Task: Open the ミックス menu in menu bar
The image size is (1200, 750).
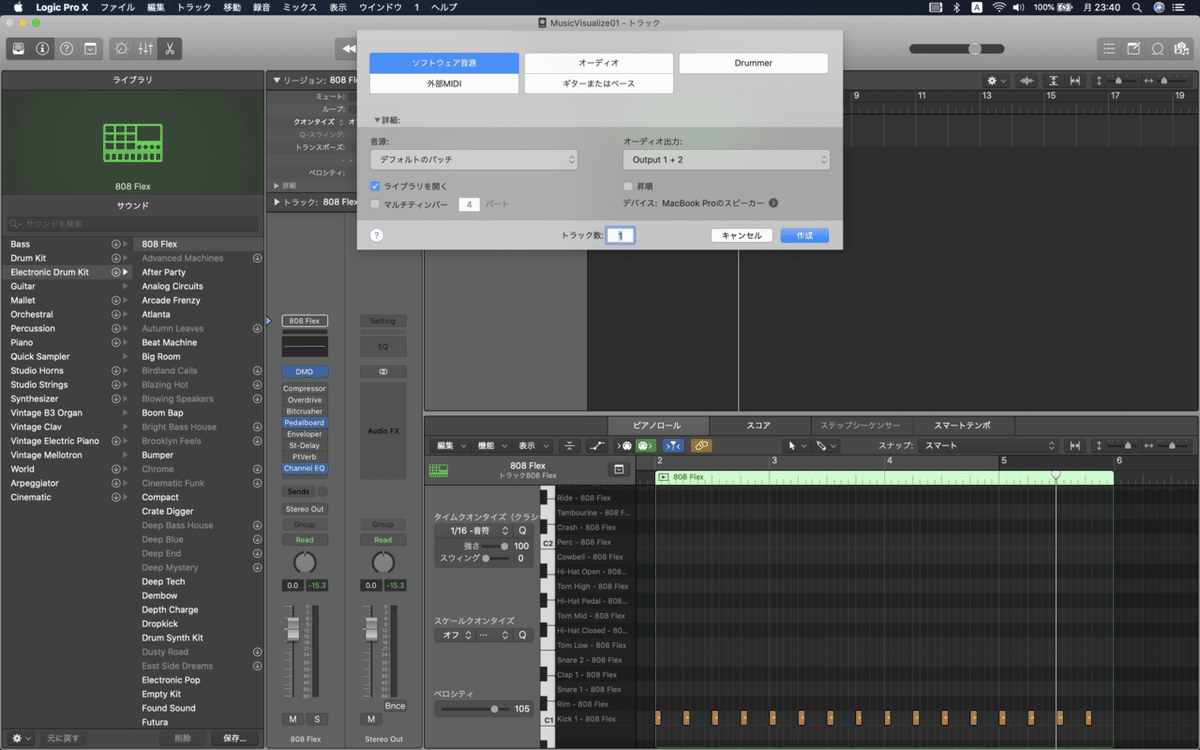Action: tap(299, 7)
